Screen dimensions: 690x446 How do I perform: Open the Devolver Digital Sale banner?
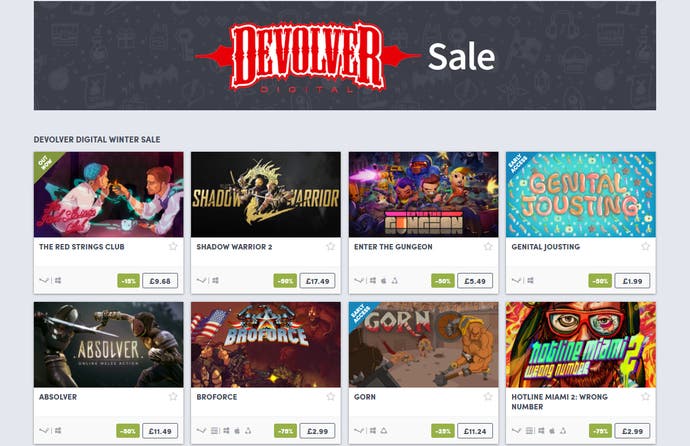pyautogui.click(x=345, y=55)
